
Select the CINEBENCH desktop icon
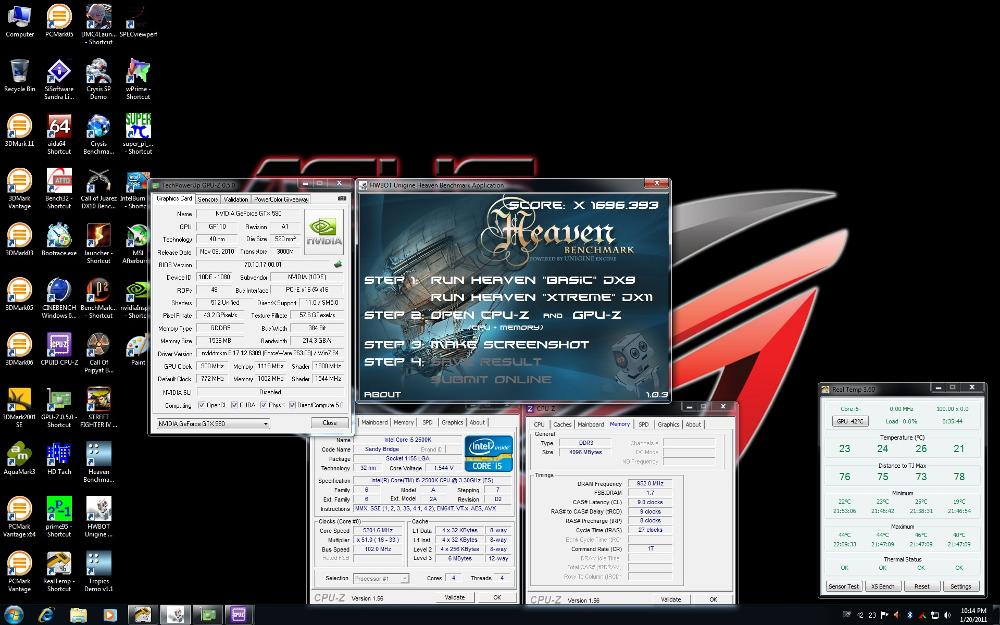[59, 298]
